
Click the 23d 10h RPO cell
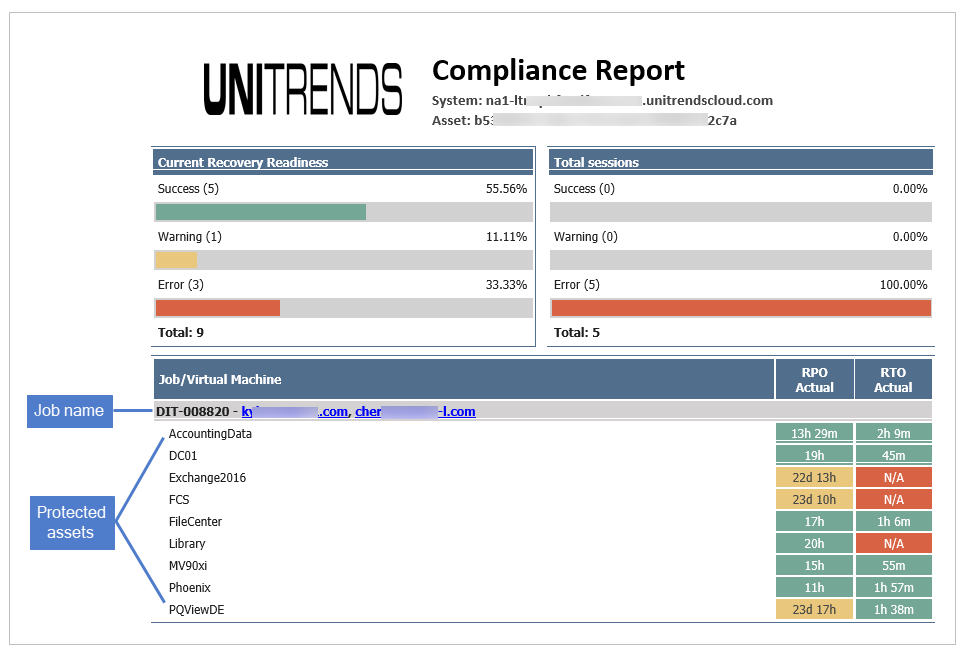[x=814, y=499]
